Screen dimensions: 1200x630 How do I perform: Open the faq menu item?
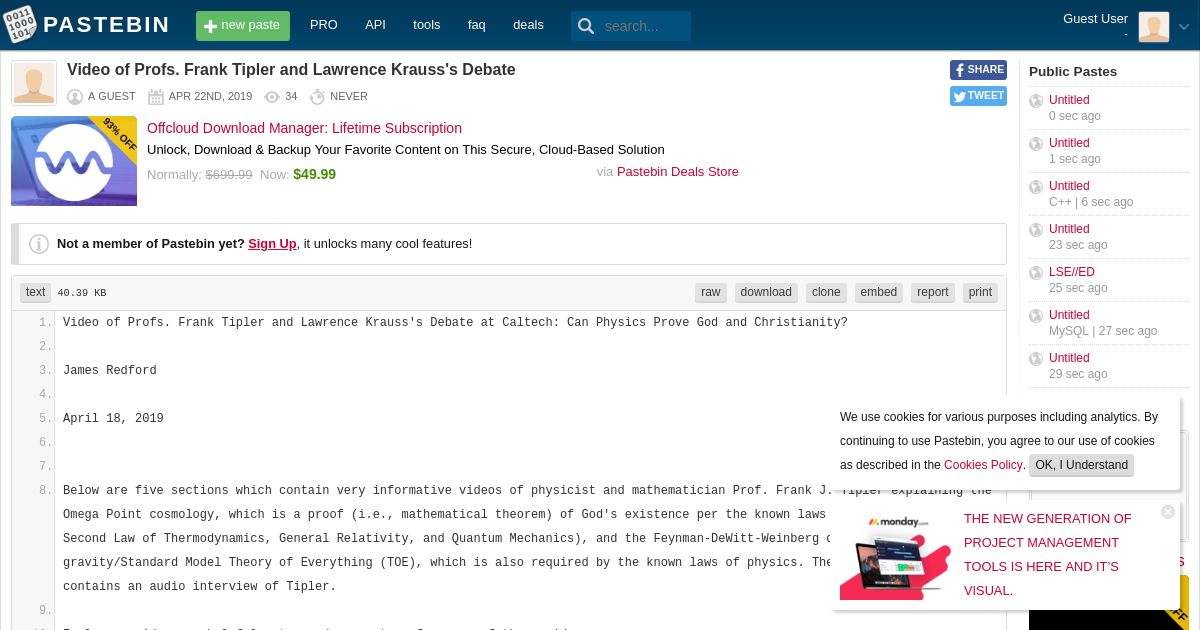click(x=477, y=25)
